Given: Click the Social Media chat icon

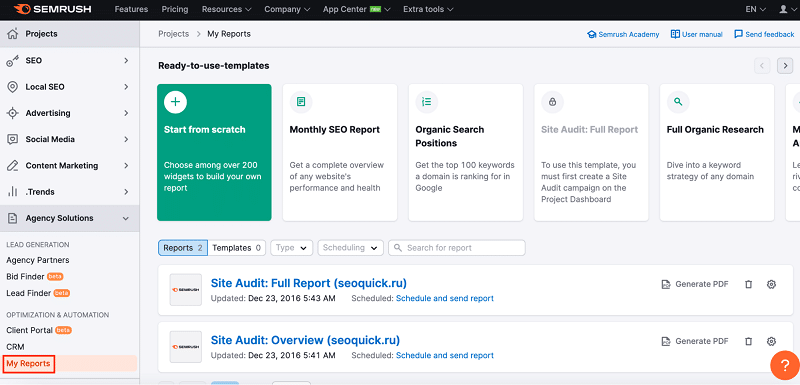Looking at the screenshot, I should [13, 139].
